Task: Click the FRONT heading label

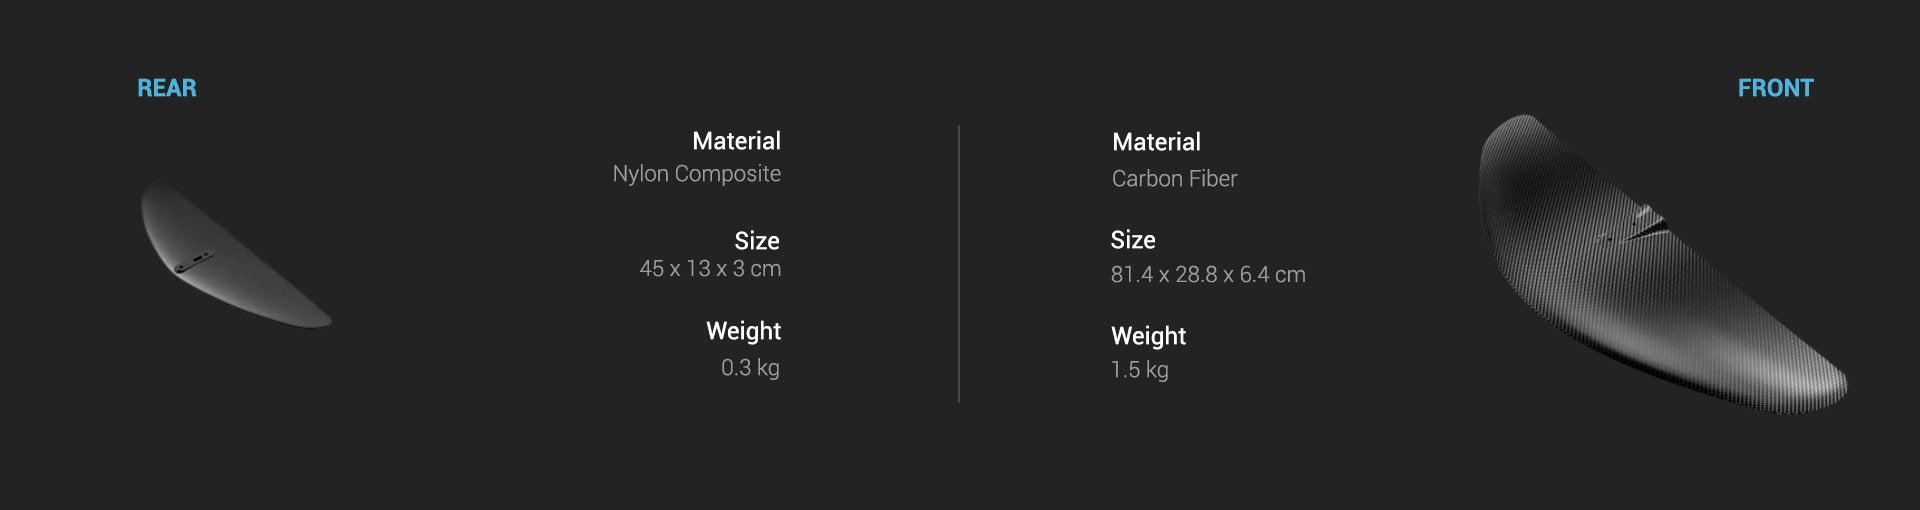Action: pyautogui.click(x=1775, y=88)
